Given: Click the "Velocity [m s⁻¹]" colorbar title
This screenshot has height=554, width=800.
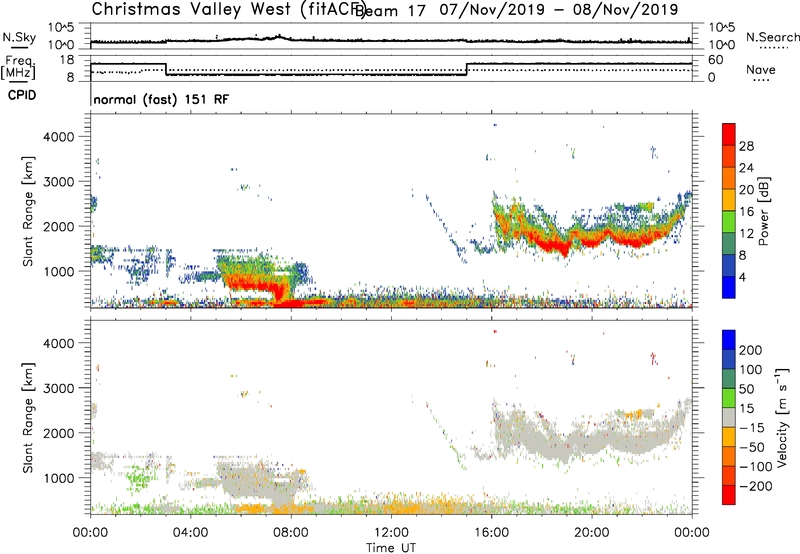Looking at the screenshot, I should point(782,417).
